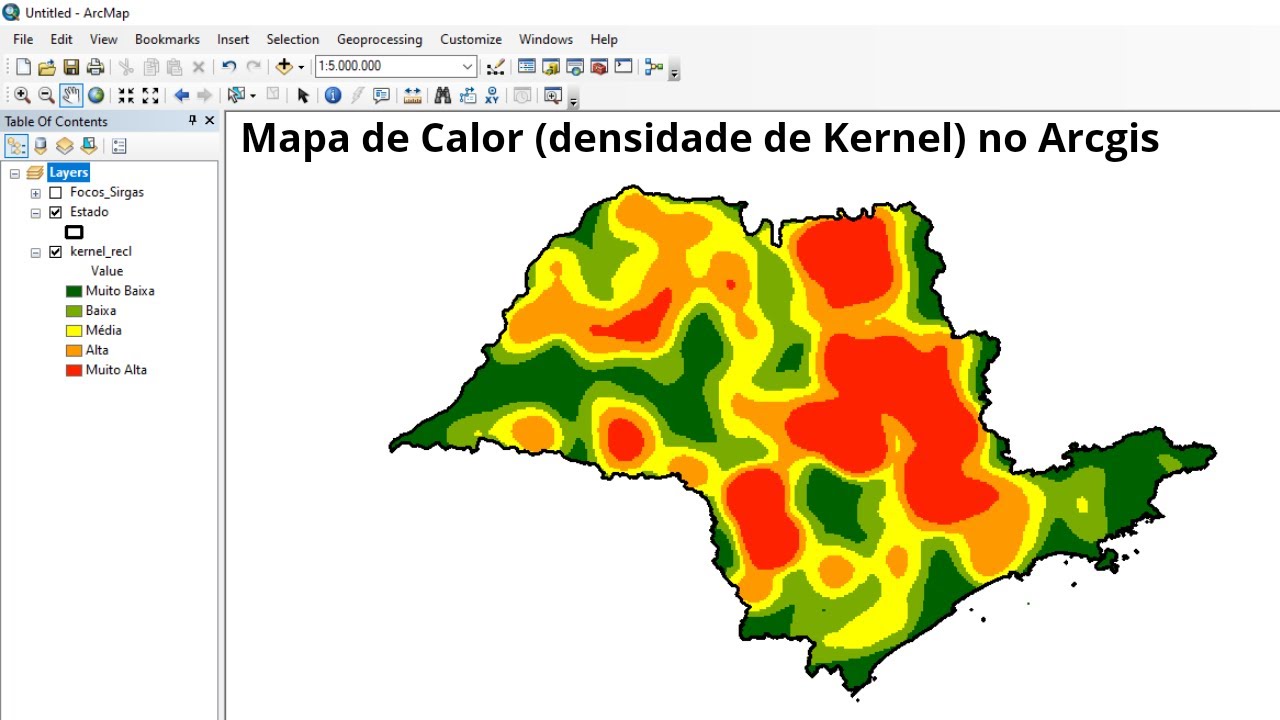1280x720 pixels.
Task: Choose the Select Features tool
Action: 236,95
